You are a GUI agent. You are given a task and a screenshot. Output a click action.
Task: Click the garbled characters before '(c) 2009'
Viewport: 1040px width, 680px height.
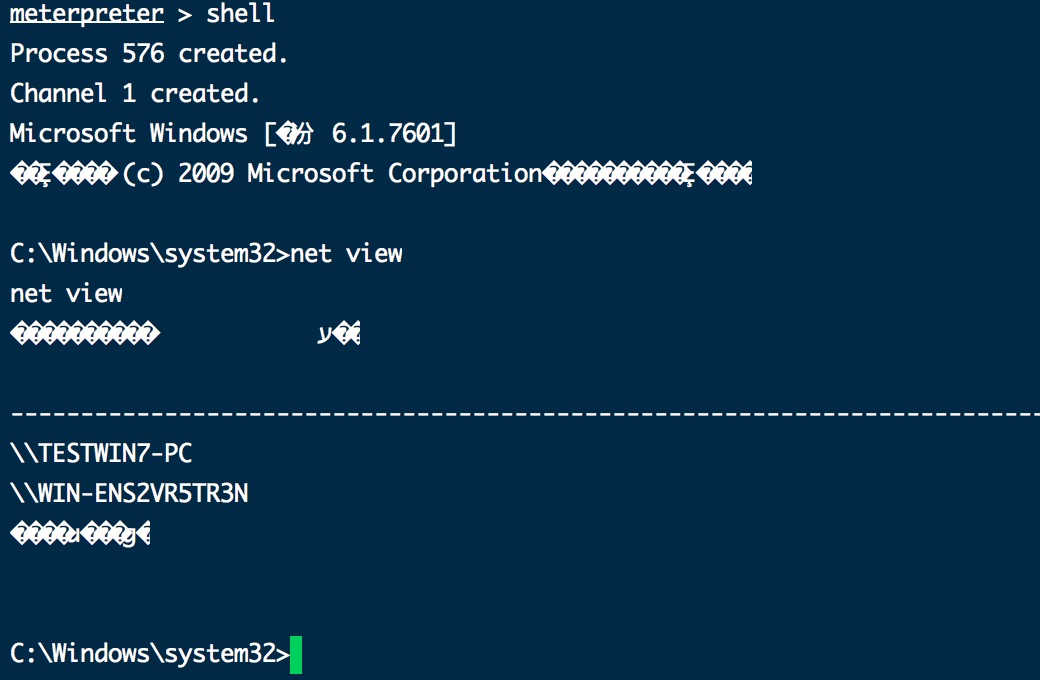[64, 174]
